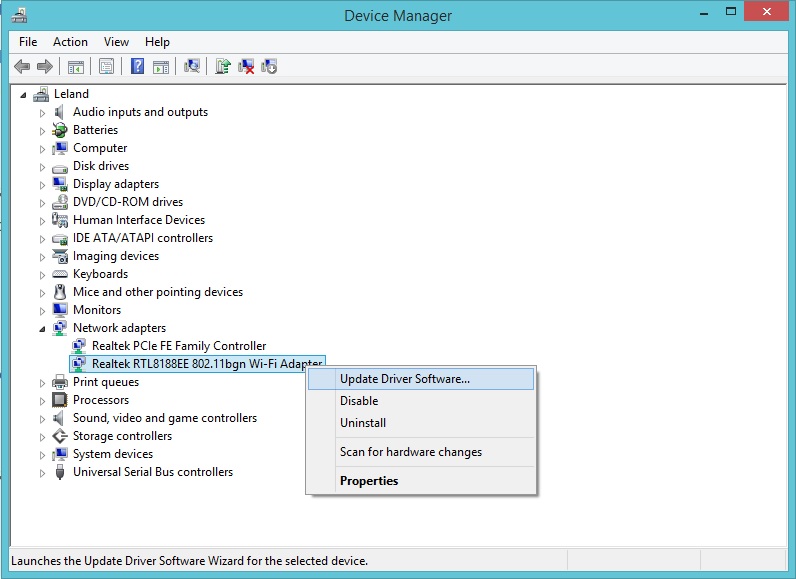Click the Mice and other pointing devices icon
Screen dimensions: 796x579
pyautogui.click(x=59, y=292)
